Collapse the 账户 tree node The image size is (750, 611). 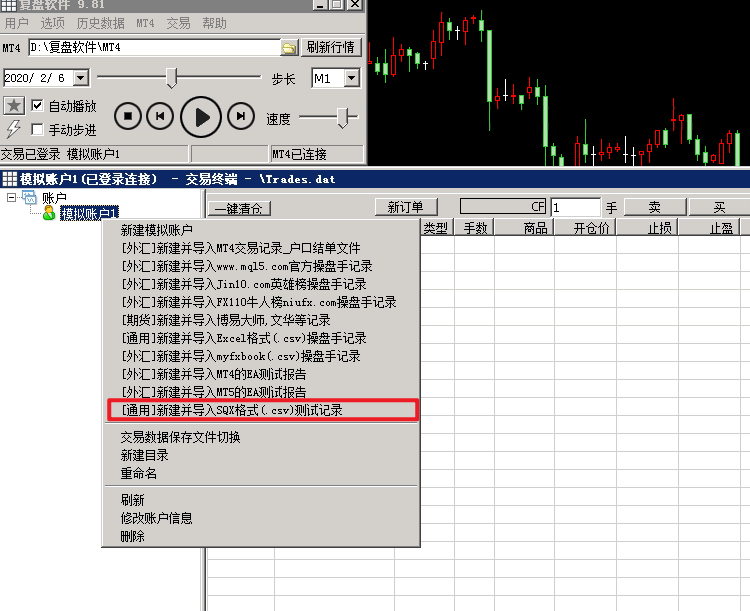(12, 198)
